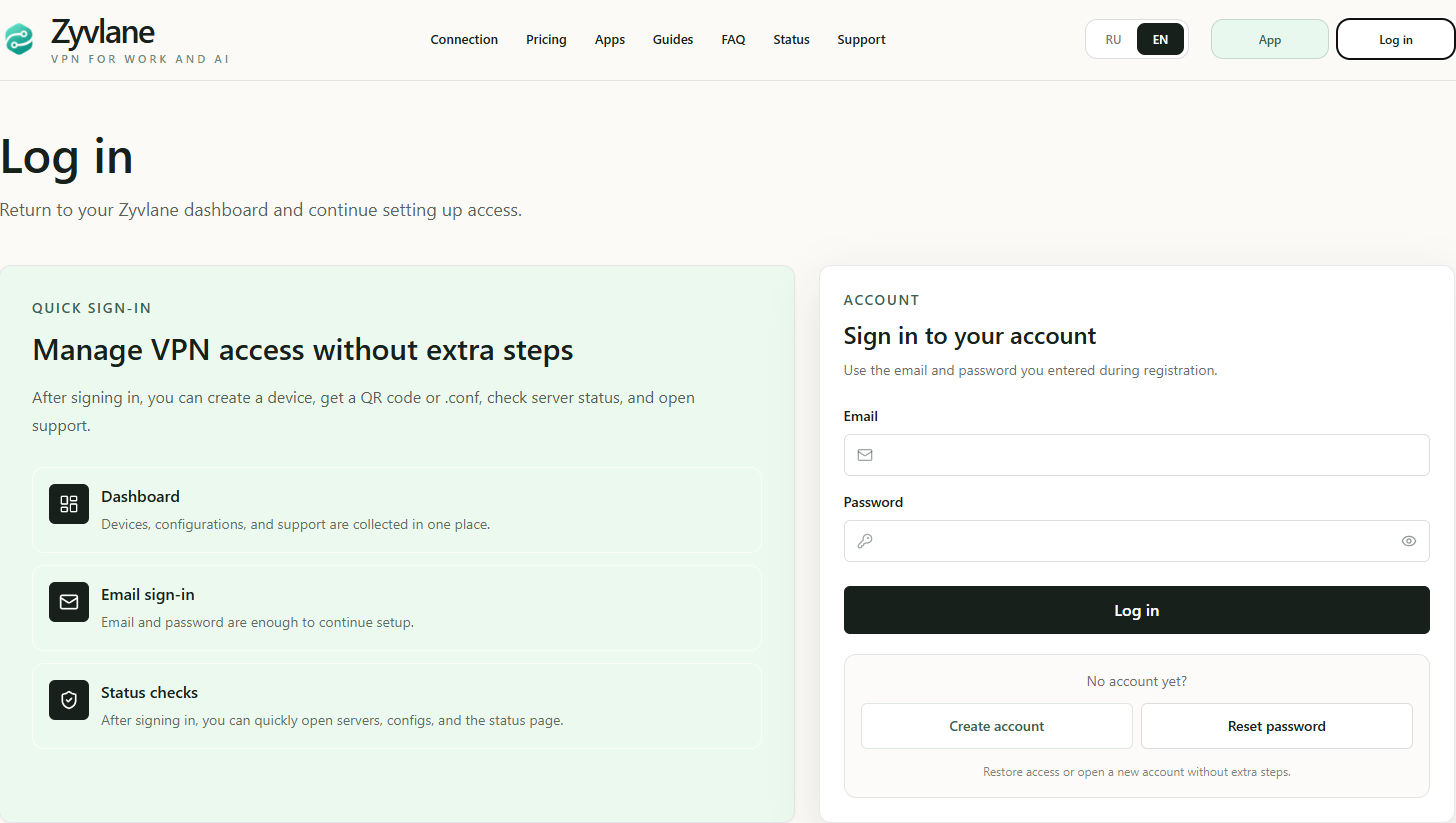Go to the Apps page
Viewport: 1456px width, 823px height.
click(x=610, y=40)
